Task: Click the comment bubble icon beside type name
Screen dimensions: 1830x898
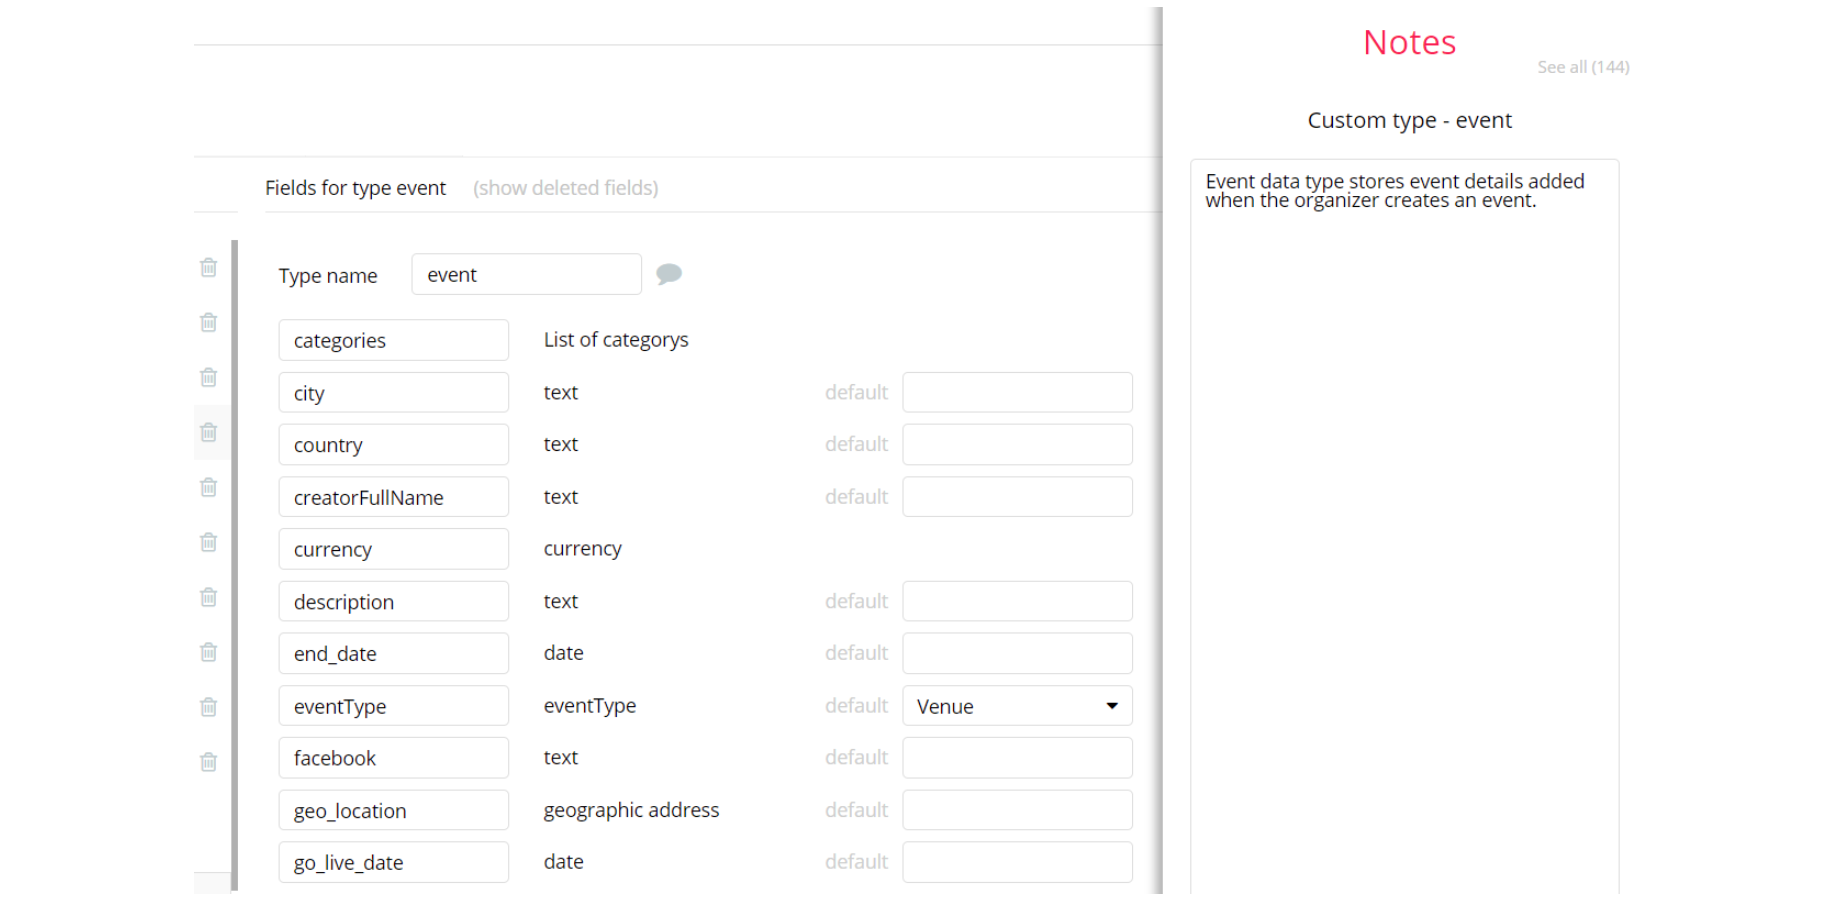Action: pos(668,274)
